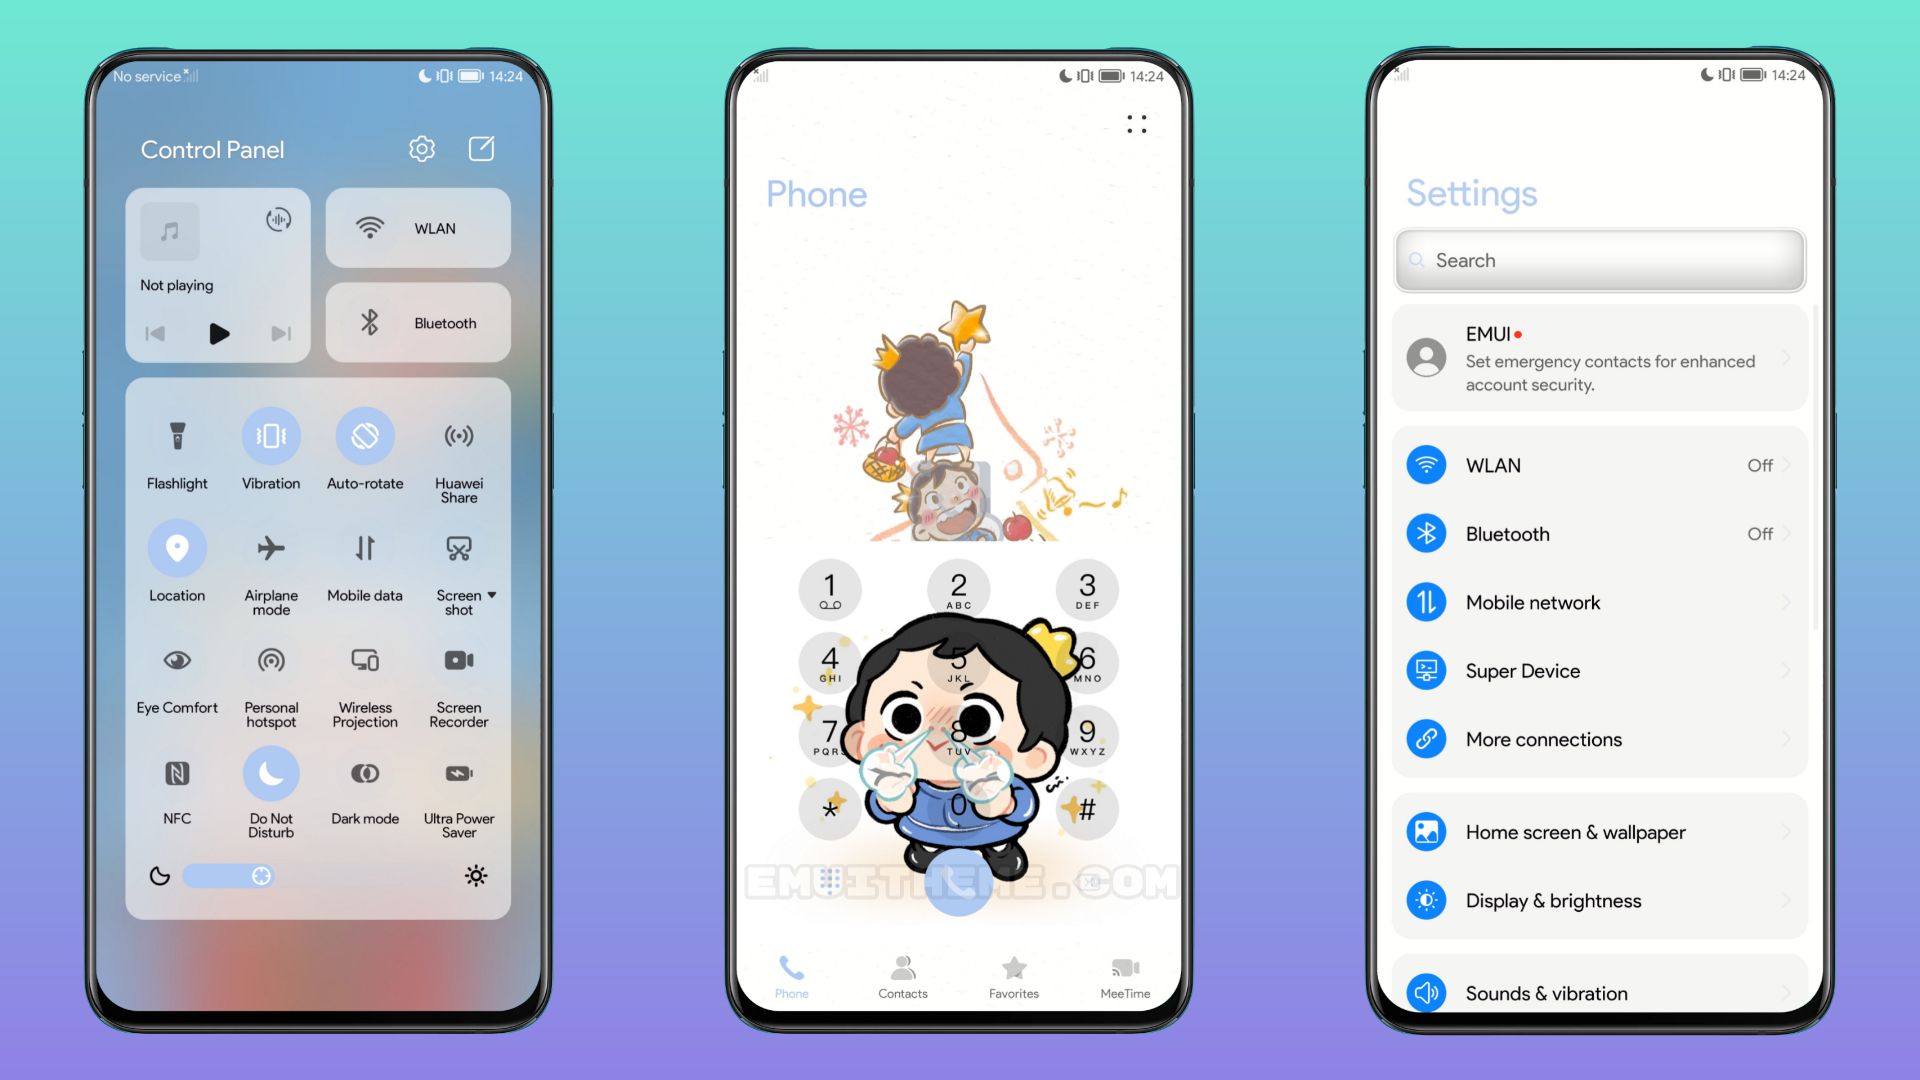
Task: Adjust the brightness slider
Action: coord(258,874)
